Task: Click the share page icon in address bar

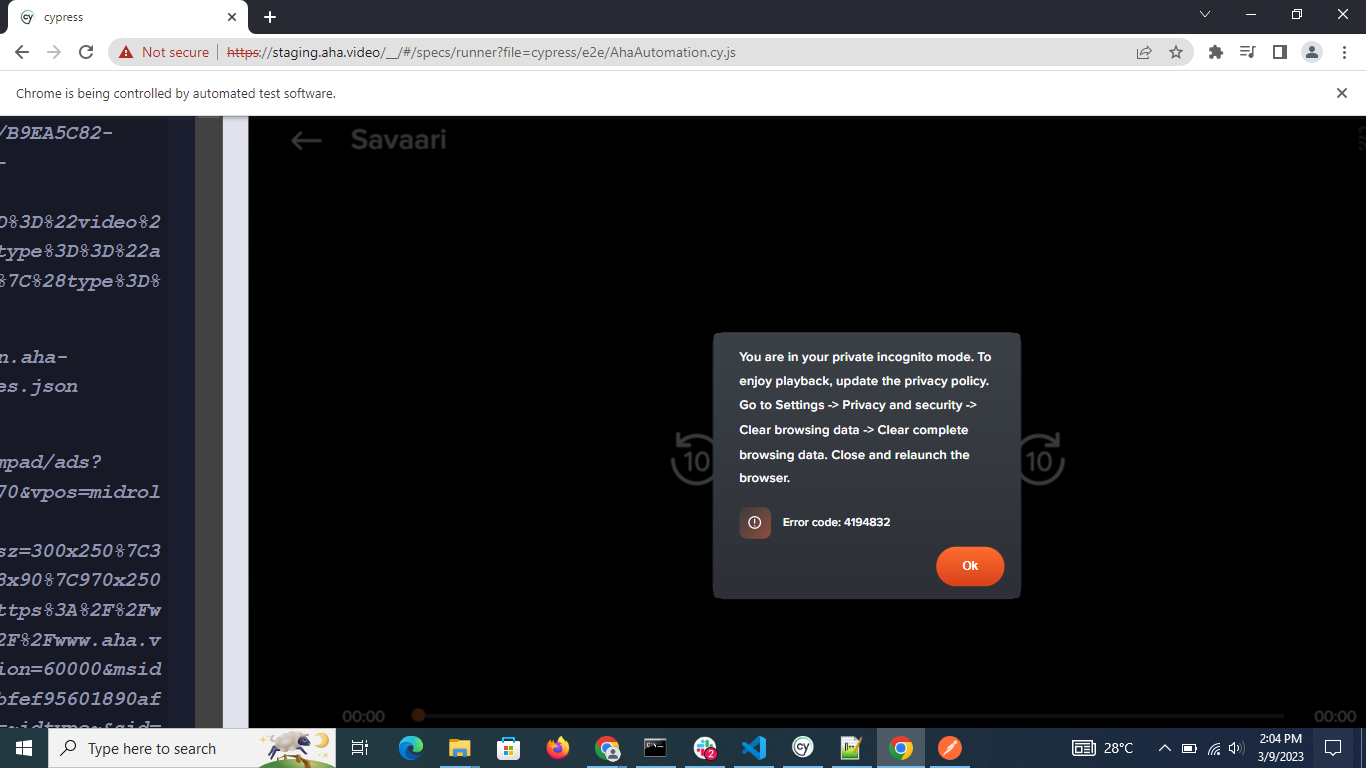Action: (x=1144, y=52)
